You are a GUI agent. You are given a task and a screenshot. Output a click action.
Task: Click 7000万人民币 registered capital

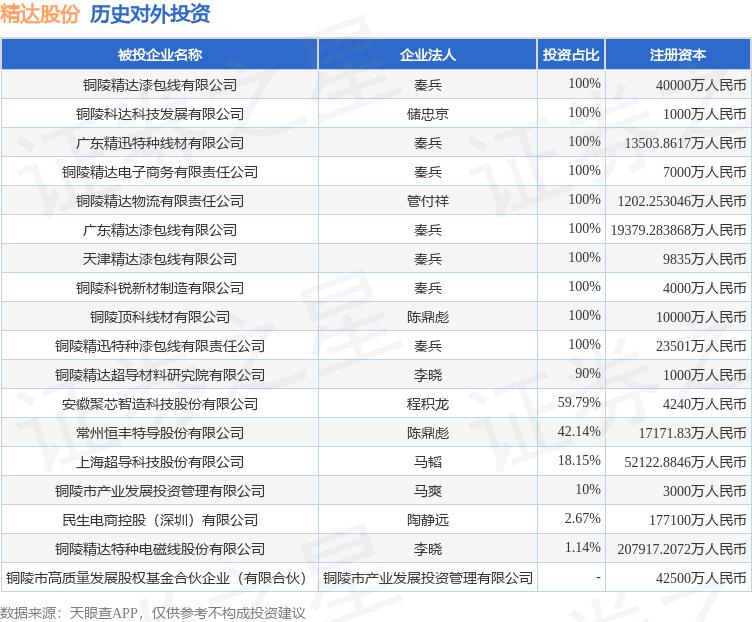tap(705, 172)
